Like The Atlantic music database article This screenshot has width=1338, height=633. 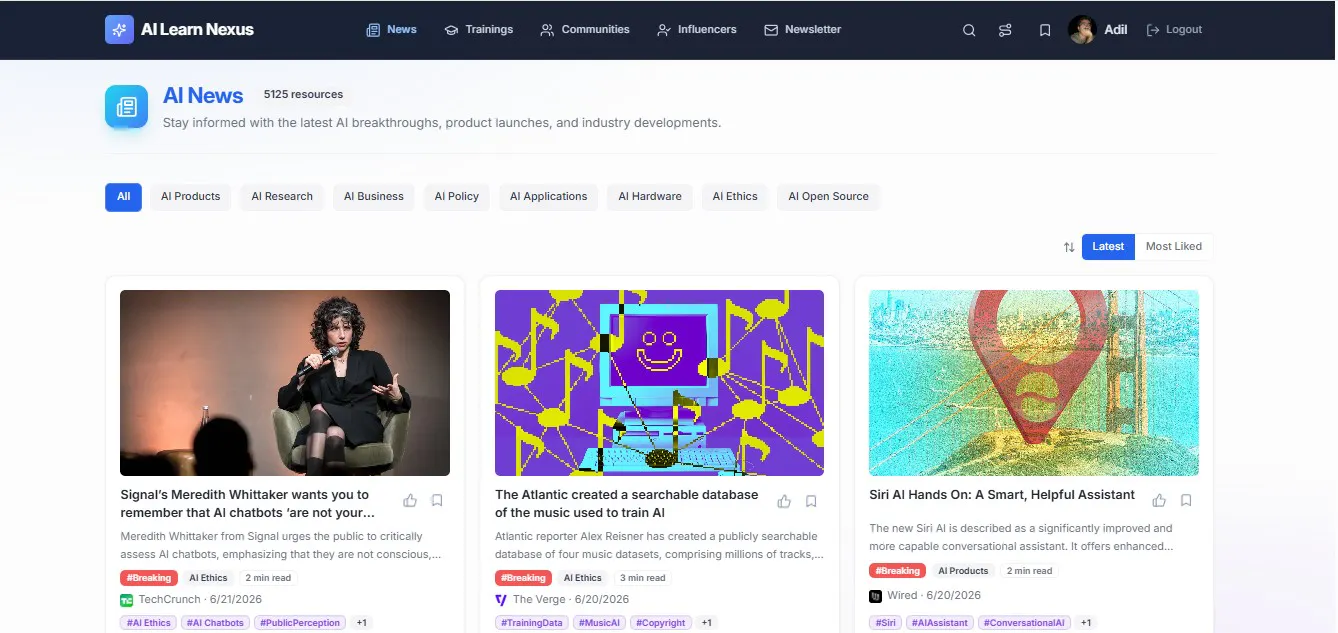[784, 501]
